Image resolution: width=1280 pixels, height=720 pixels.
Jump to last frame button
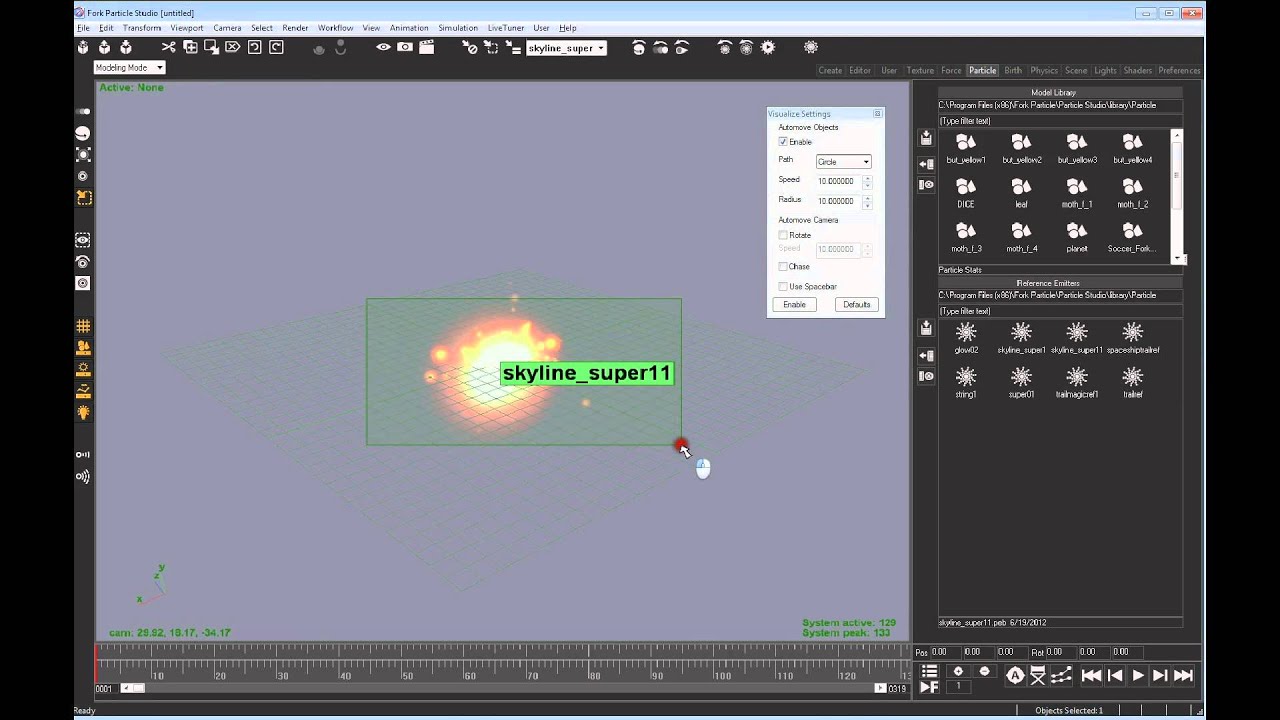tap(1183, 676)
